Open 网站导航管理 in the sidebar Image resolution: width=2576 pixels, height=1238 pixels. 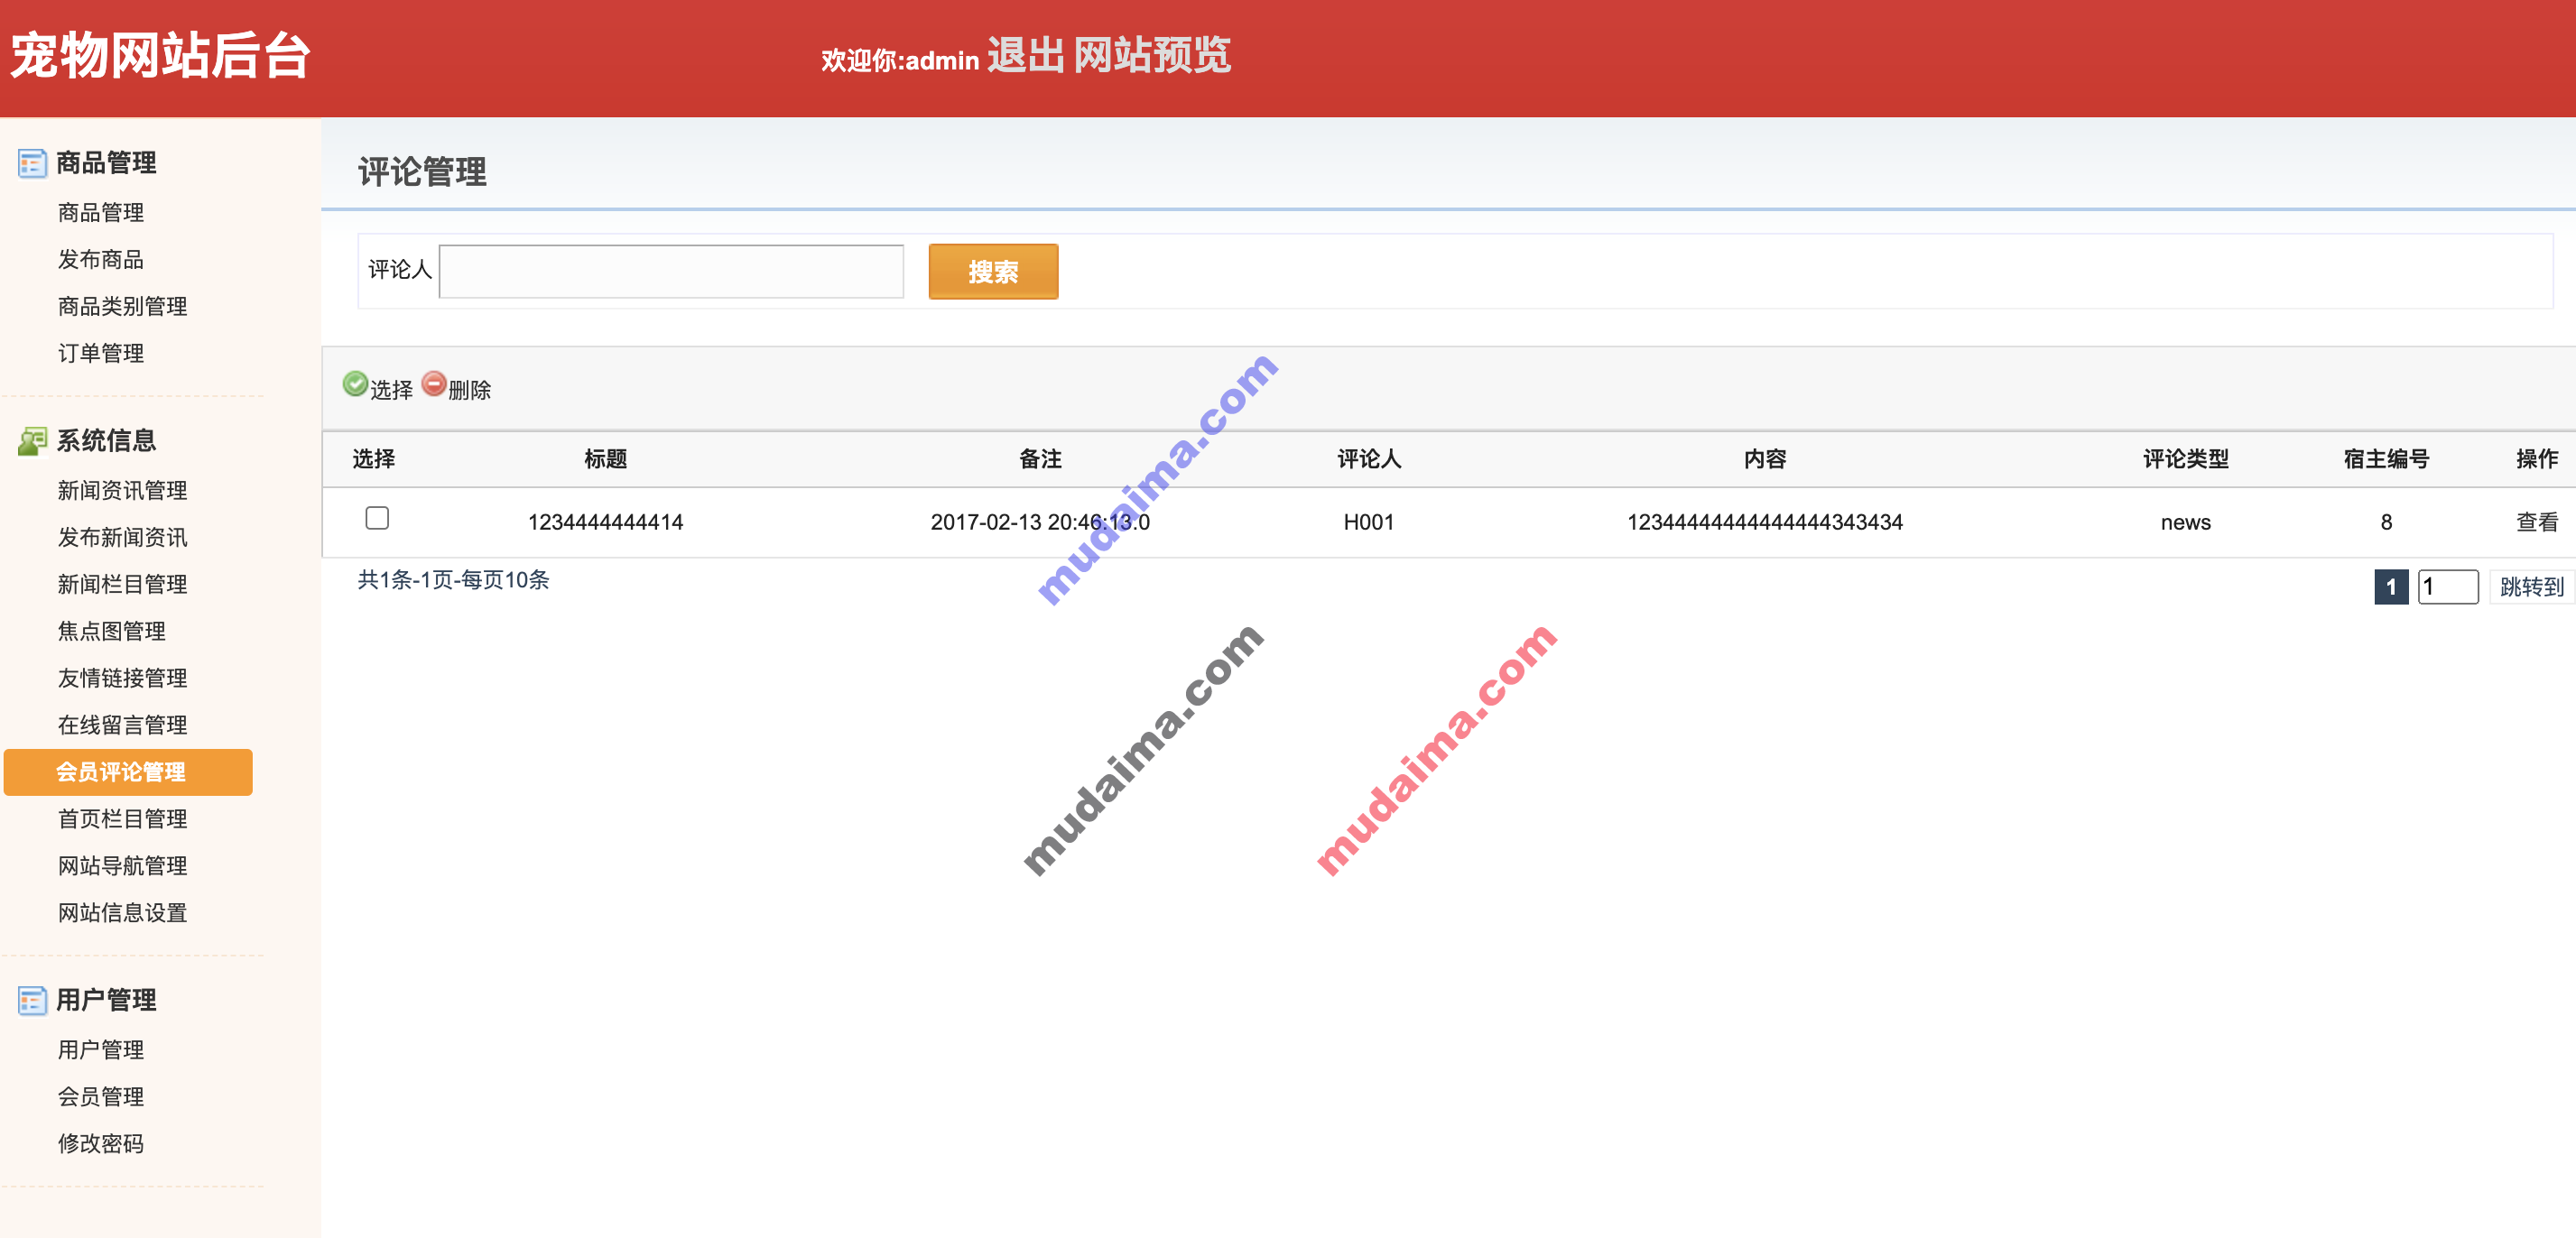pos(123,867)
